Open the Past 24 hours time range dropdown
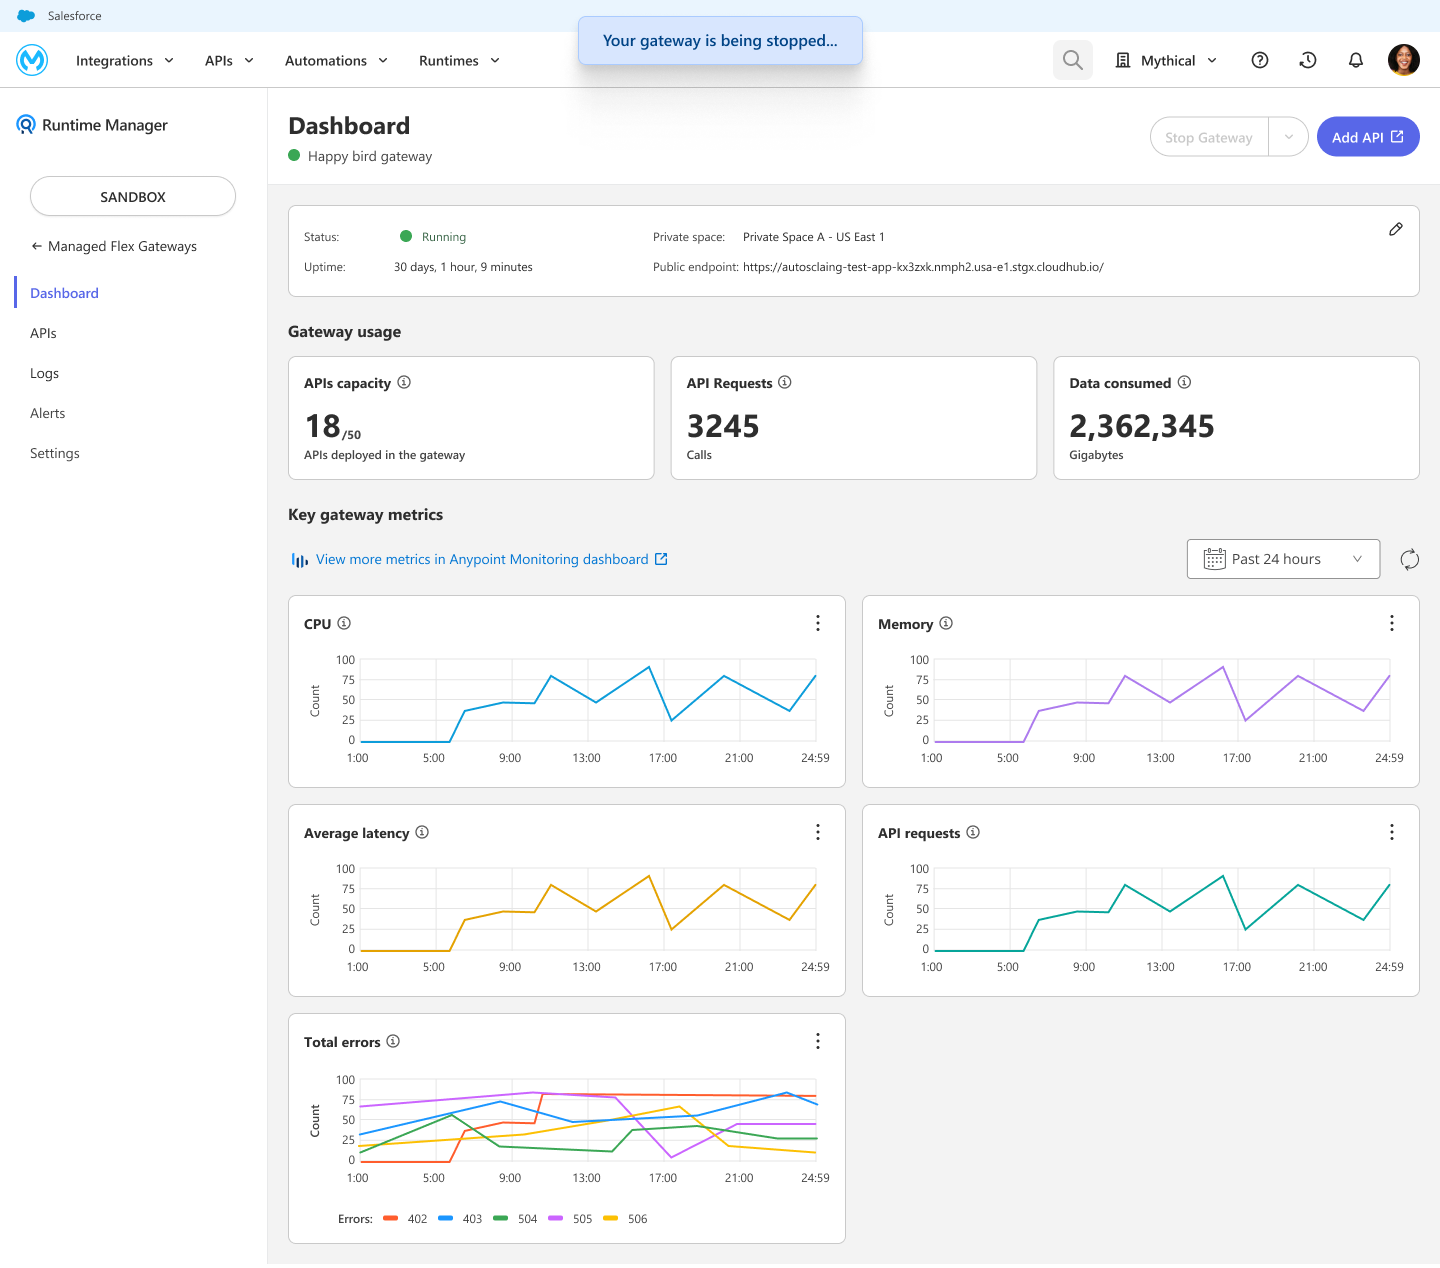The height and width of the screenshot is (1268, 1440). 1283,559
